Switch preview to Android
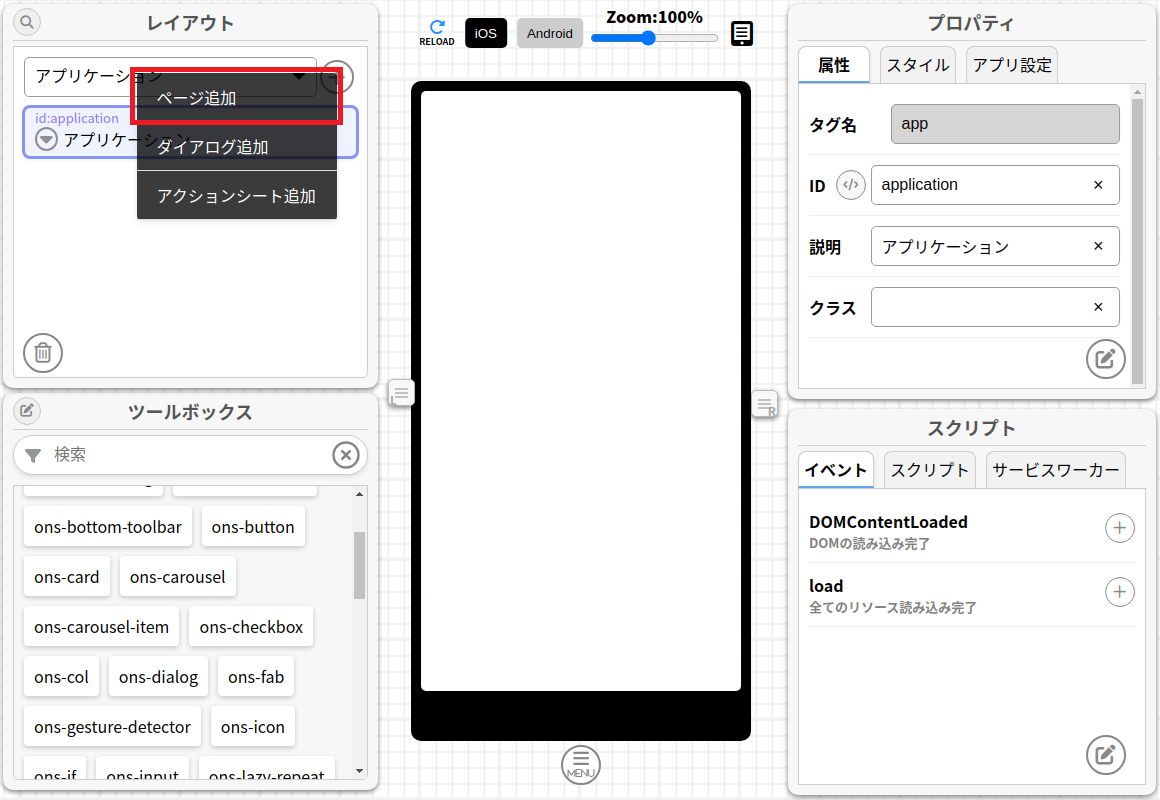This screenshot has width=1160, height=800. (x=549, y=33)
